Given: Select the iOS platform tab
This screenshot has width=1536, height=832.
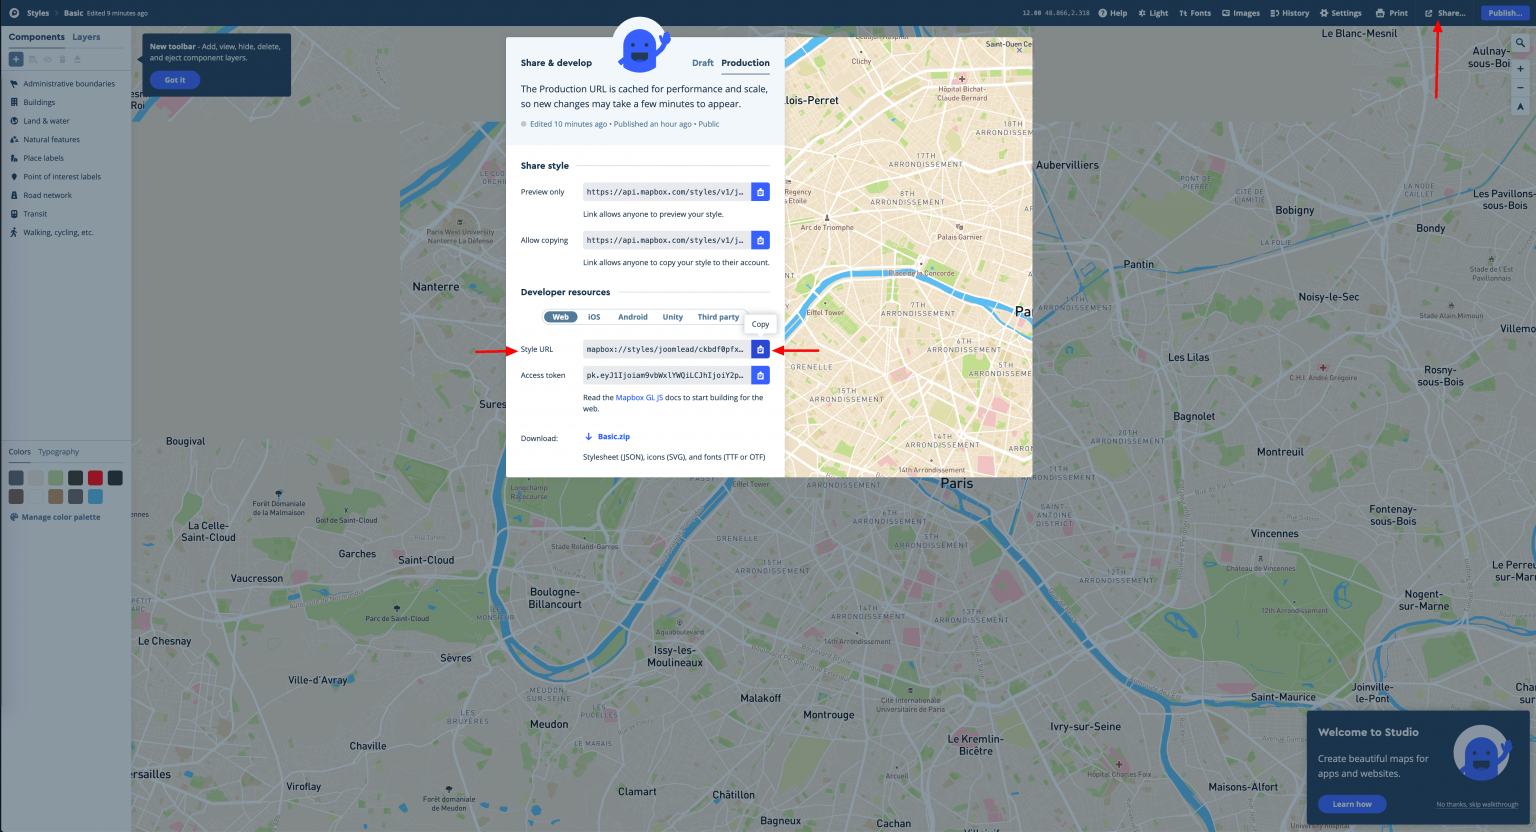Looking at the screenshot, I should tap(594, 316).
